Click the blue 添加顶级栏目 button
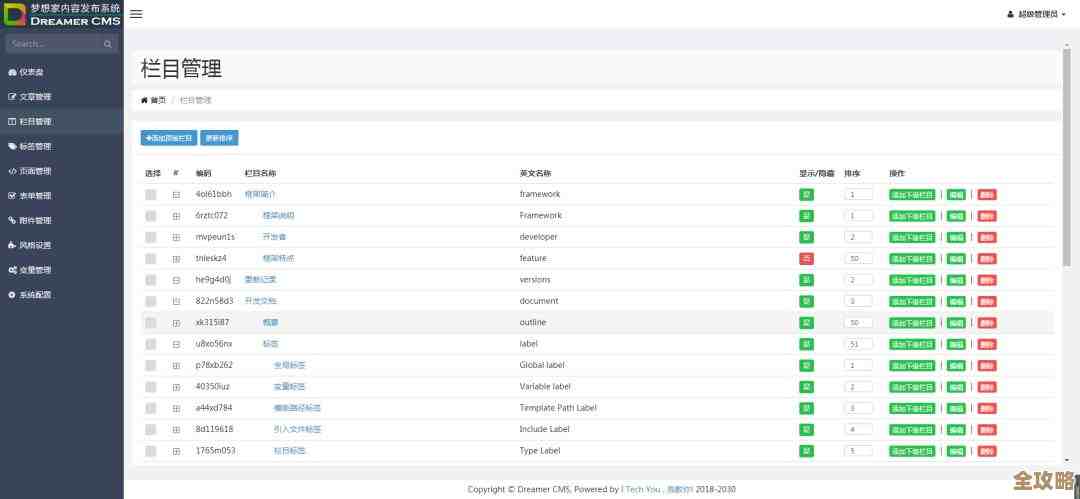 tap(168, 138)
